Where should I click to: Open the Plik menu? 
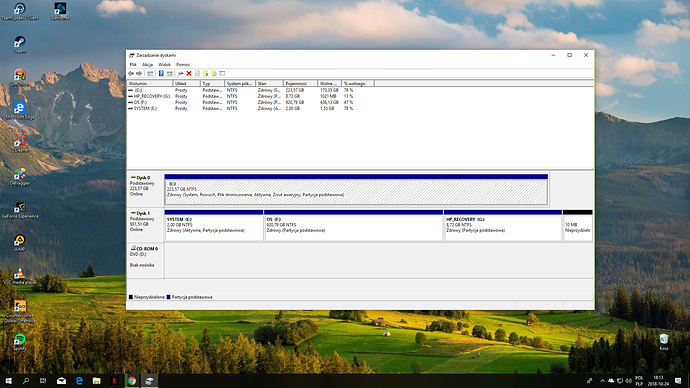133,65
